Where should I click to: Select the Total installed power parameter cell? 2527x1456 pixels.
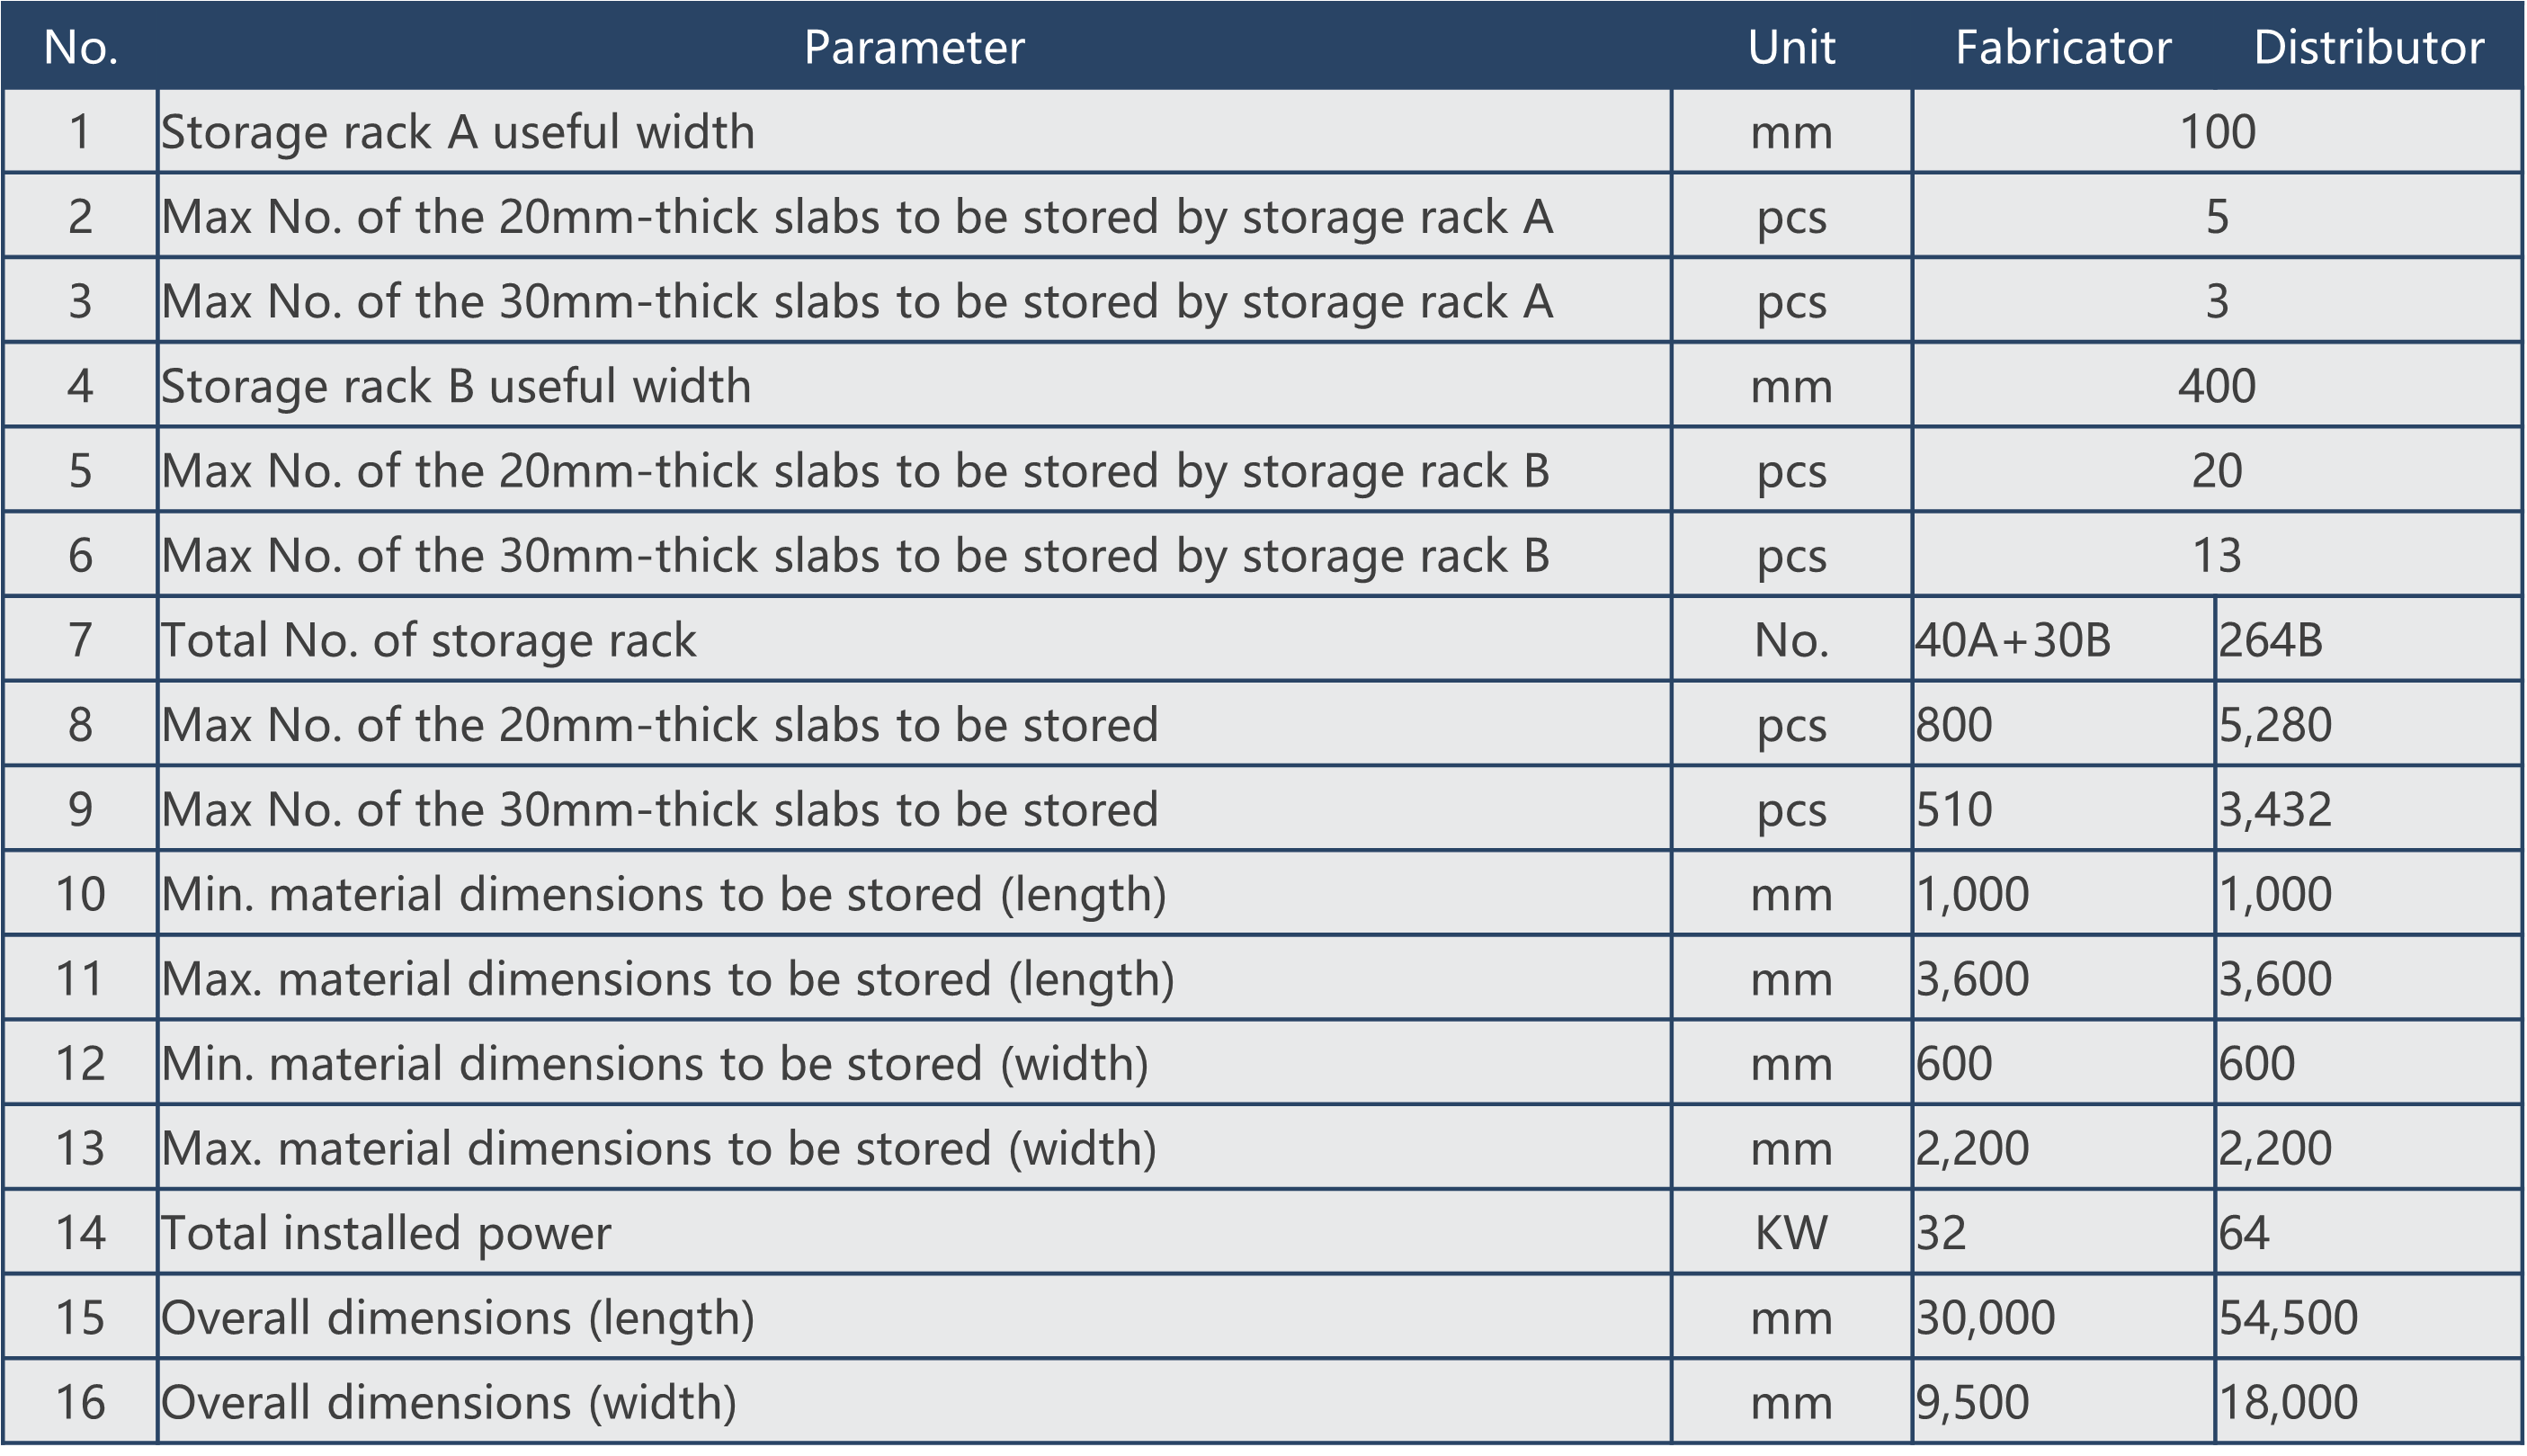914,1233
